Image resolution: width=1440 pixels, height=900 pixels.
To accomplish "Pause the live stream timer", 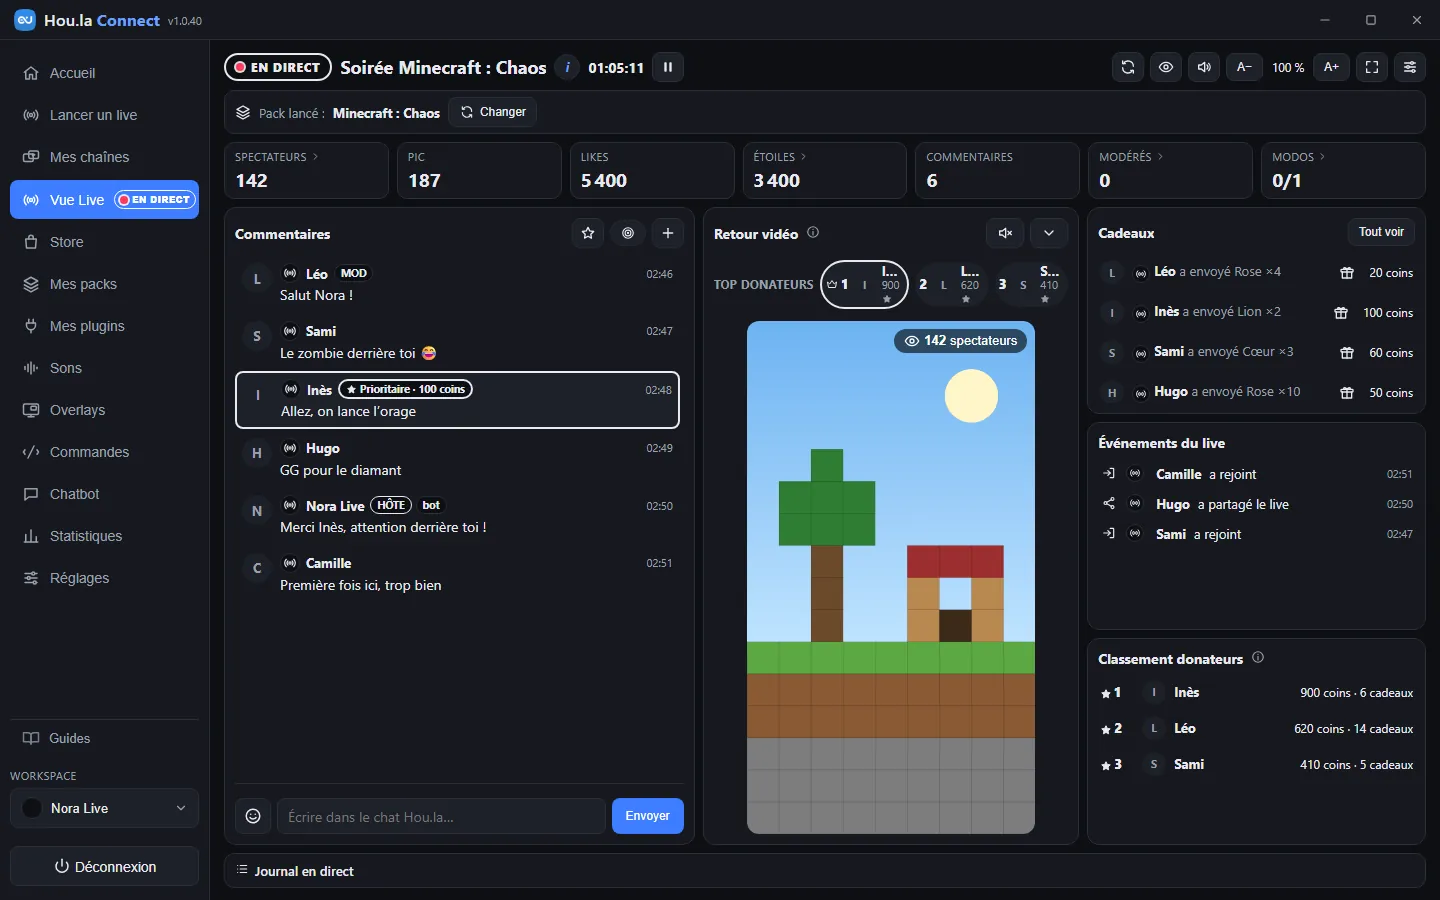I will point(668,67).
